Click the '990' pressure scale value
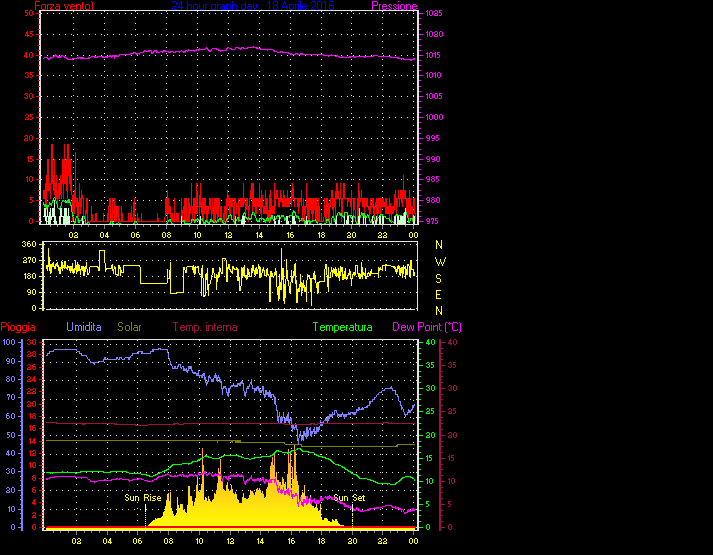This screenshot has width=713, height=555. pos(432,159)
